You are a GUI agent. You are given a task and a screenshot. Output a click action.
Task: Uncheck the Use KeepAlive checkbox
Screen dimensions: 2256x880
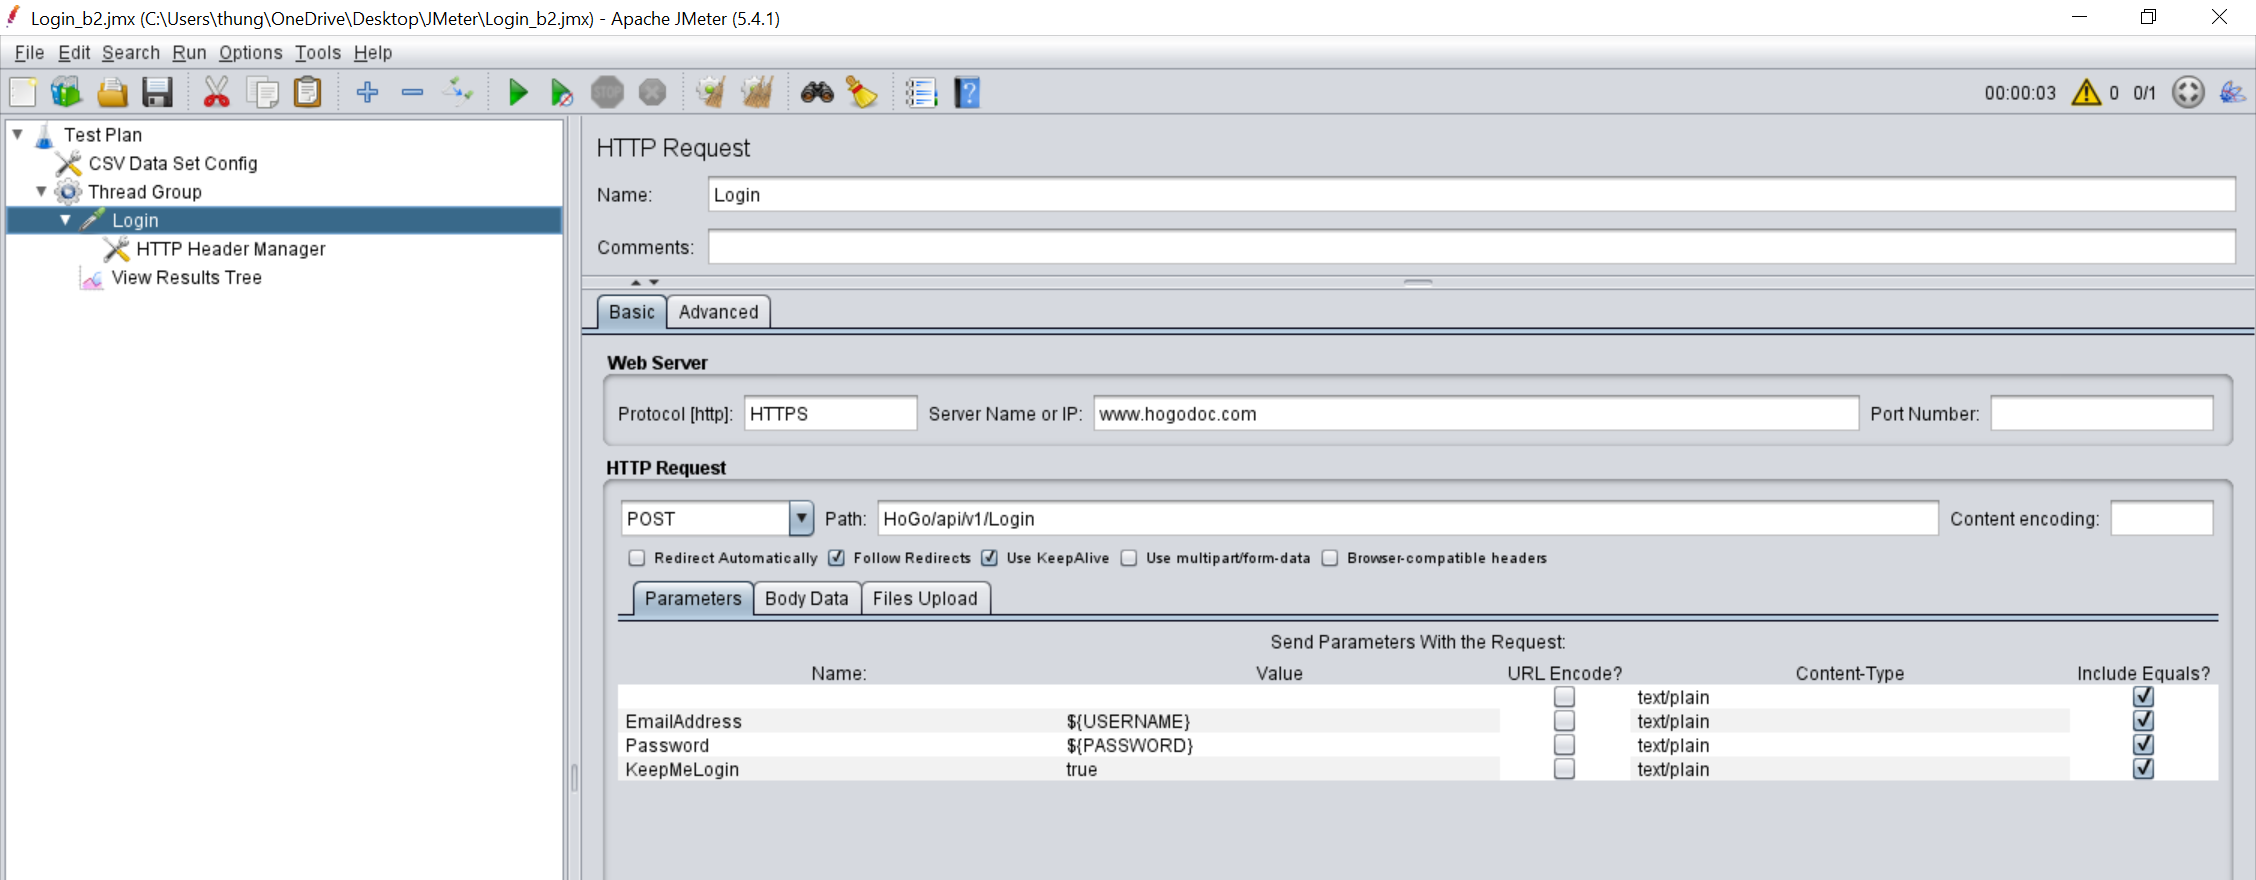[x=989, y=558]
